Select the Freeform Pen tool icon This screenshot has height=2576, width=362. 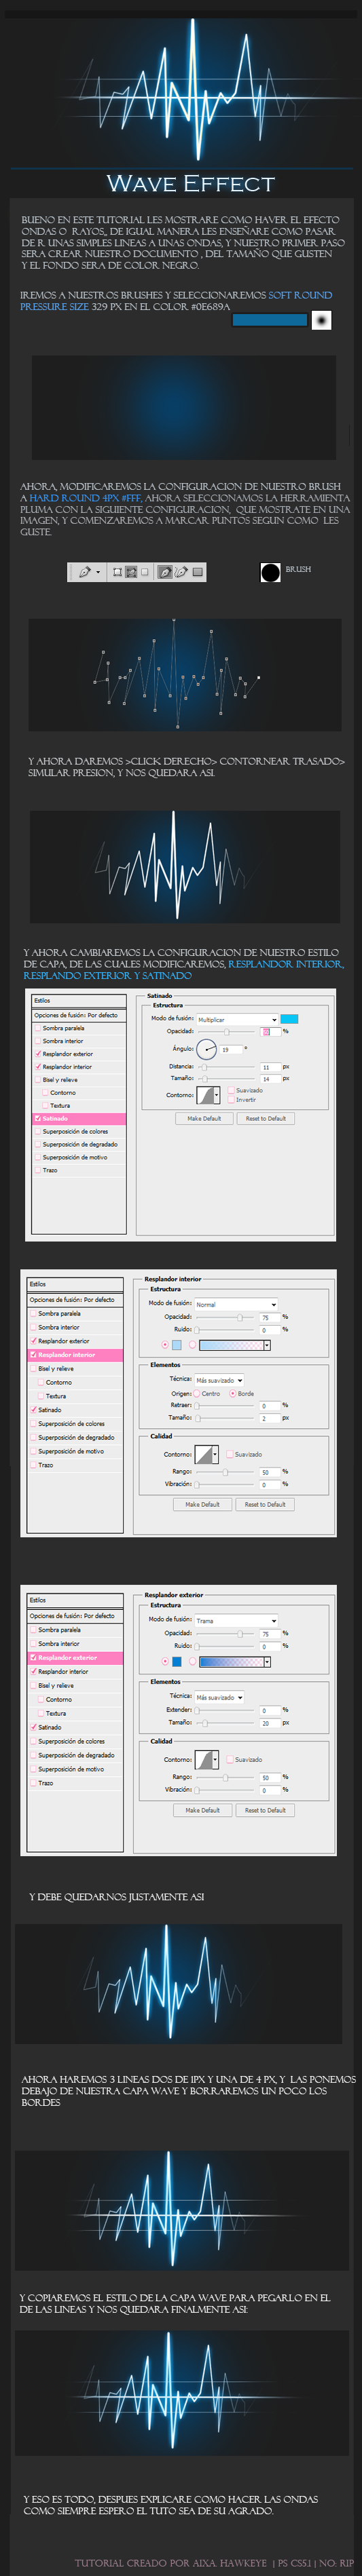click(181, 572)
